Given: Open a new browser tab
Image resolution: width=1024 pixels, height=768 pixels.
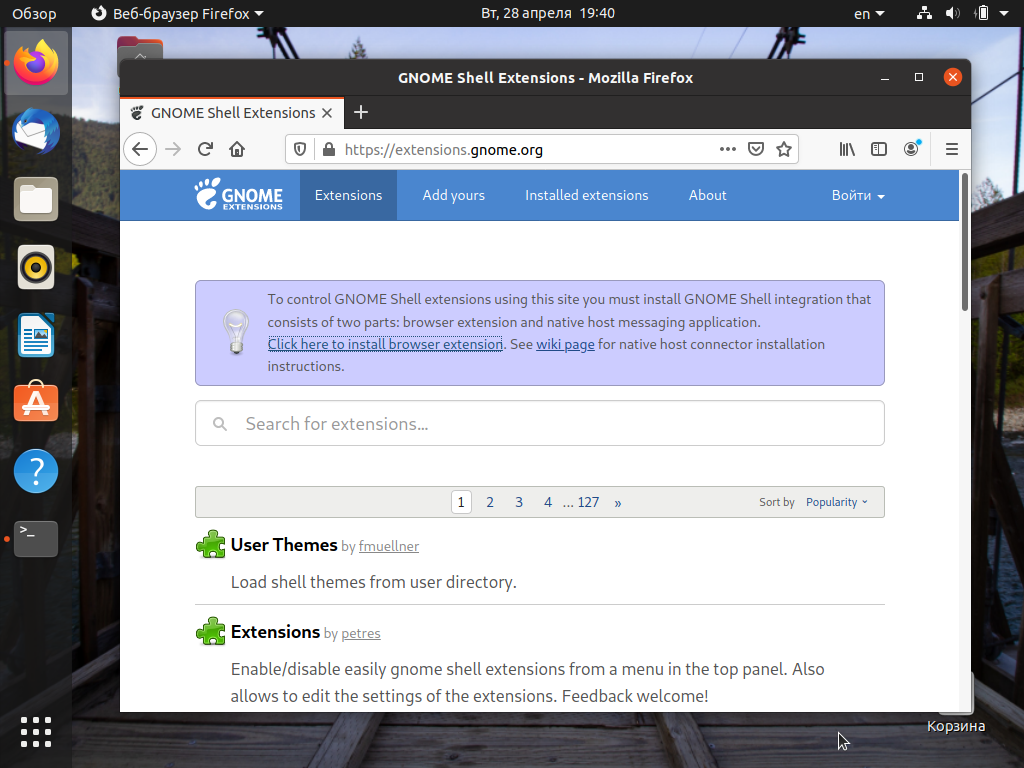Looking at the screenshot, I should [360, 112].
